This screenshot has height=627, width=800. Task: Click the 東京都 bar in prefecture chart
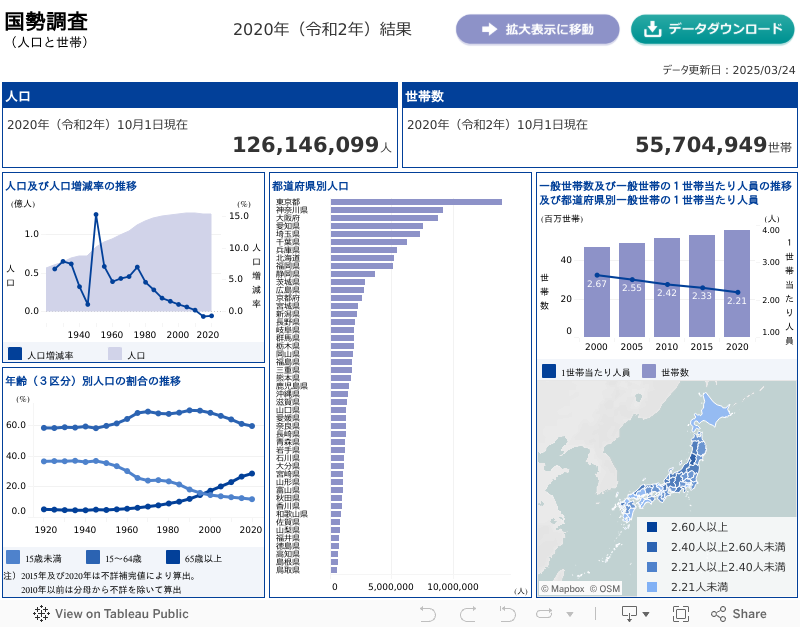click(x=402, y=202)
